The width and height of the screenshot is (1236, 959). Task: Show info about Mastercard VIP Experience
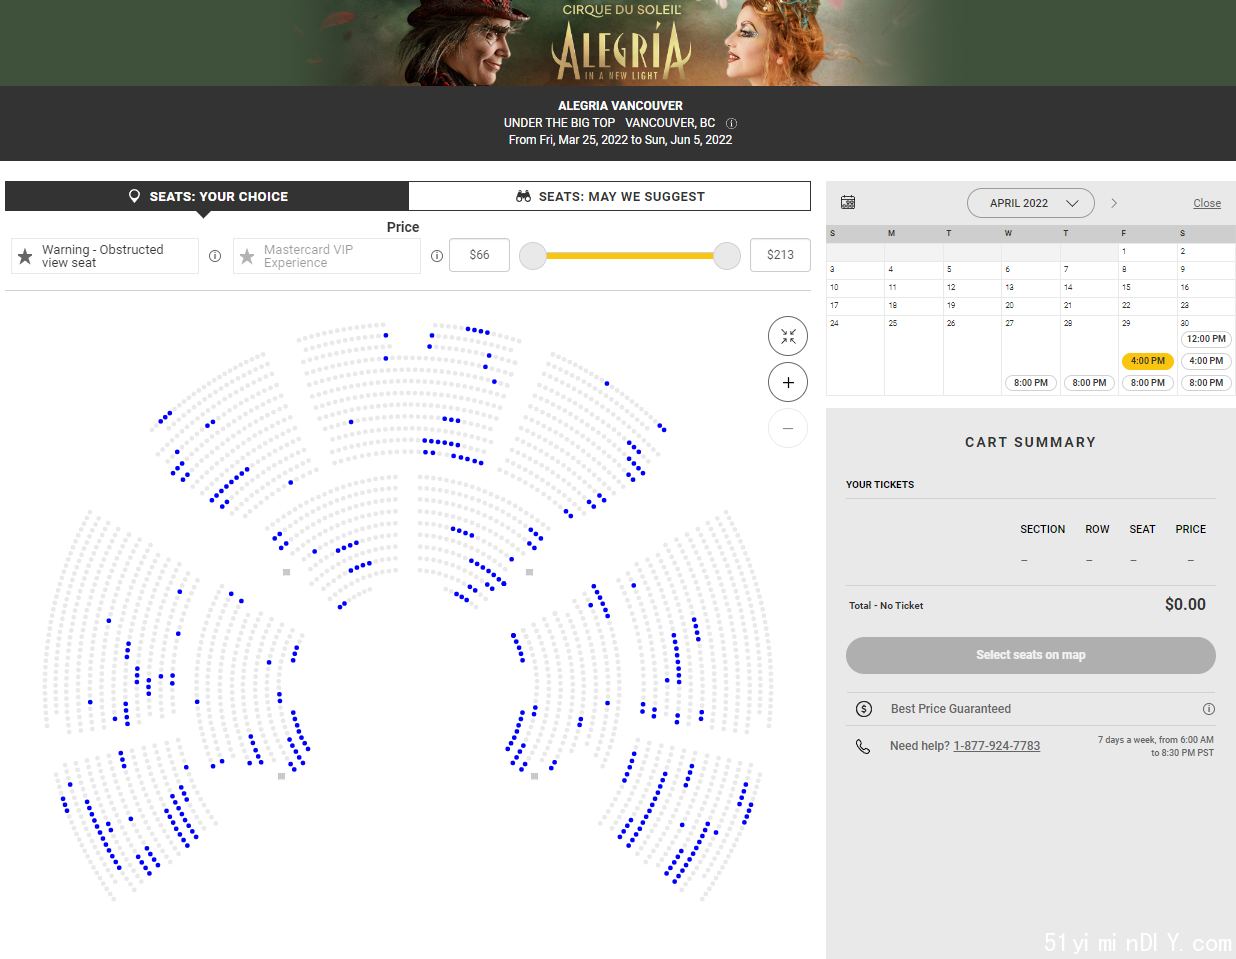437,256
